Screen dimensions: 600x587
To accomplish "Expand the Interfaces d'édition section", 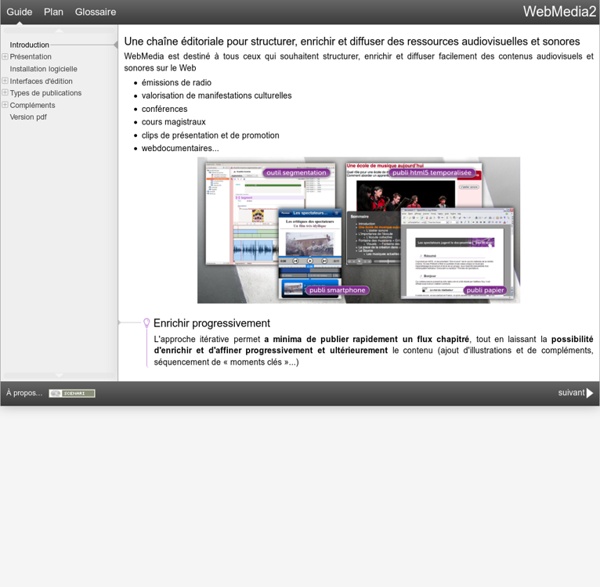I will 5,81.
